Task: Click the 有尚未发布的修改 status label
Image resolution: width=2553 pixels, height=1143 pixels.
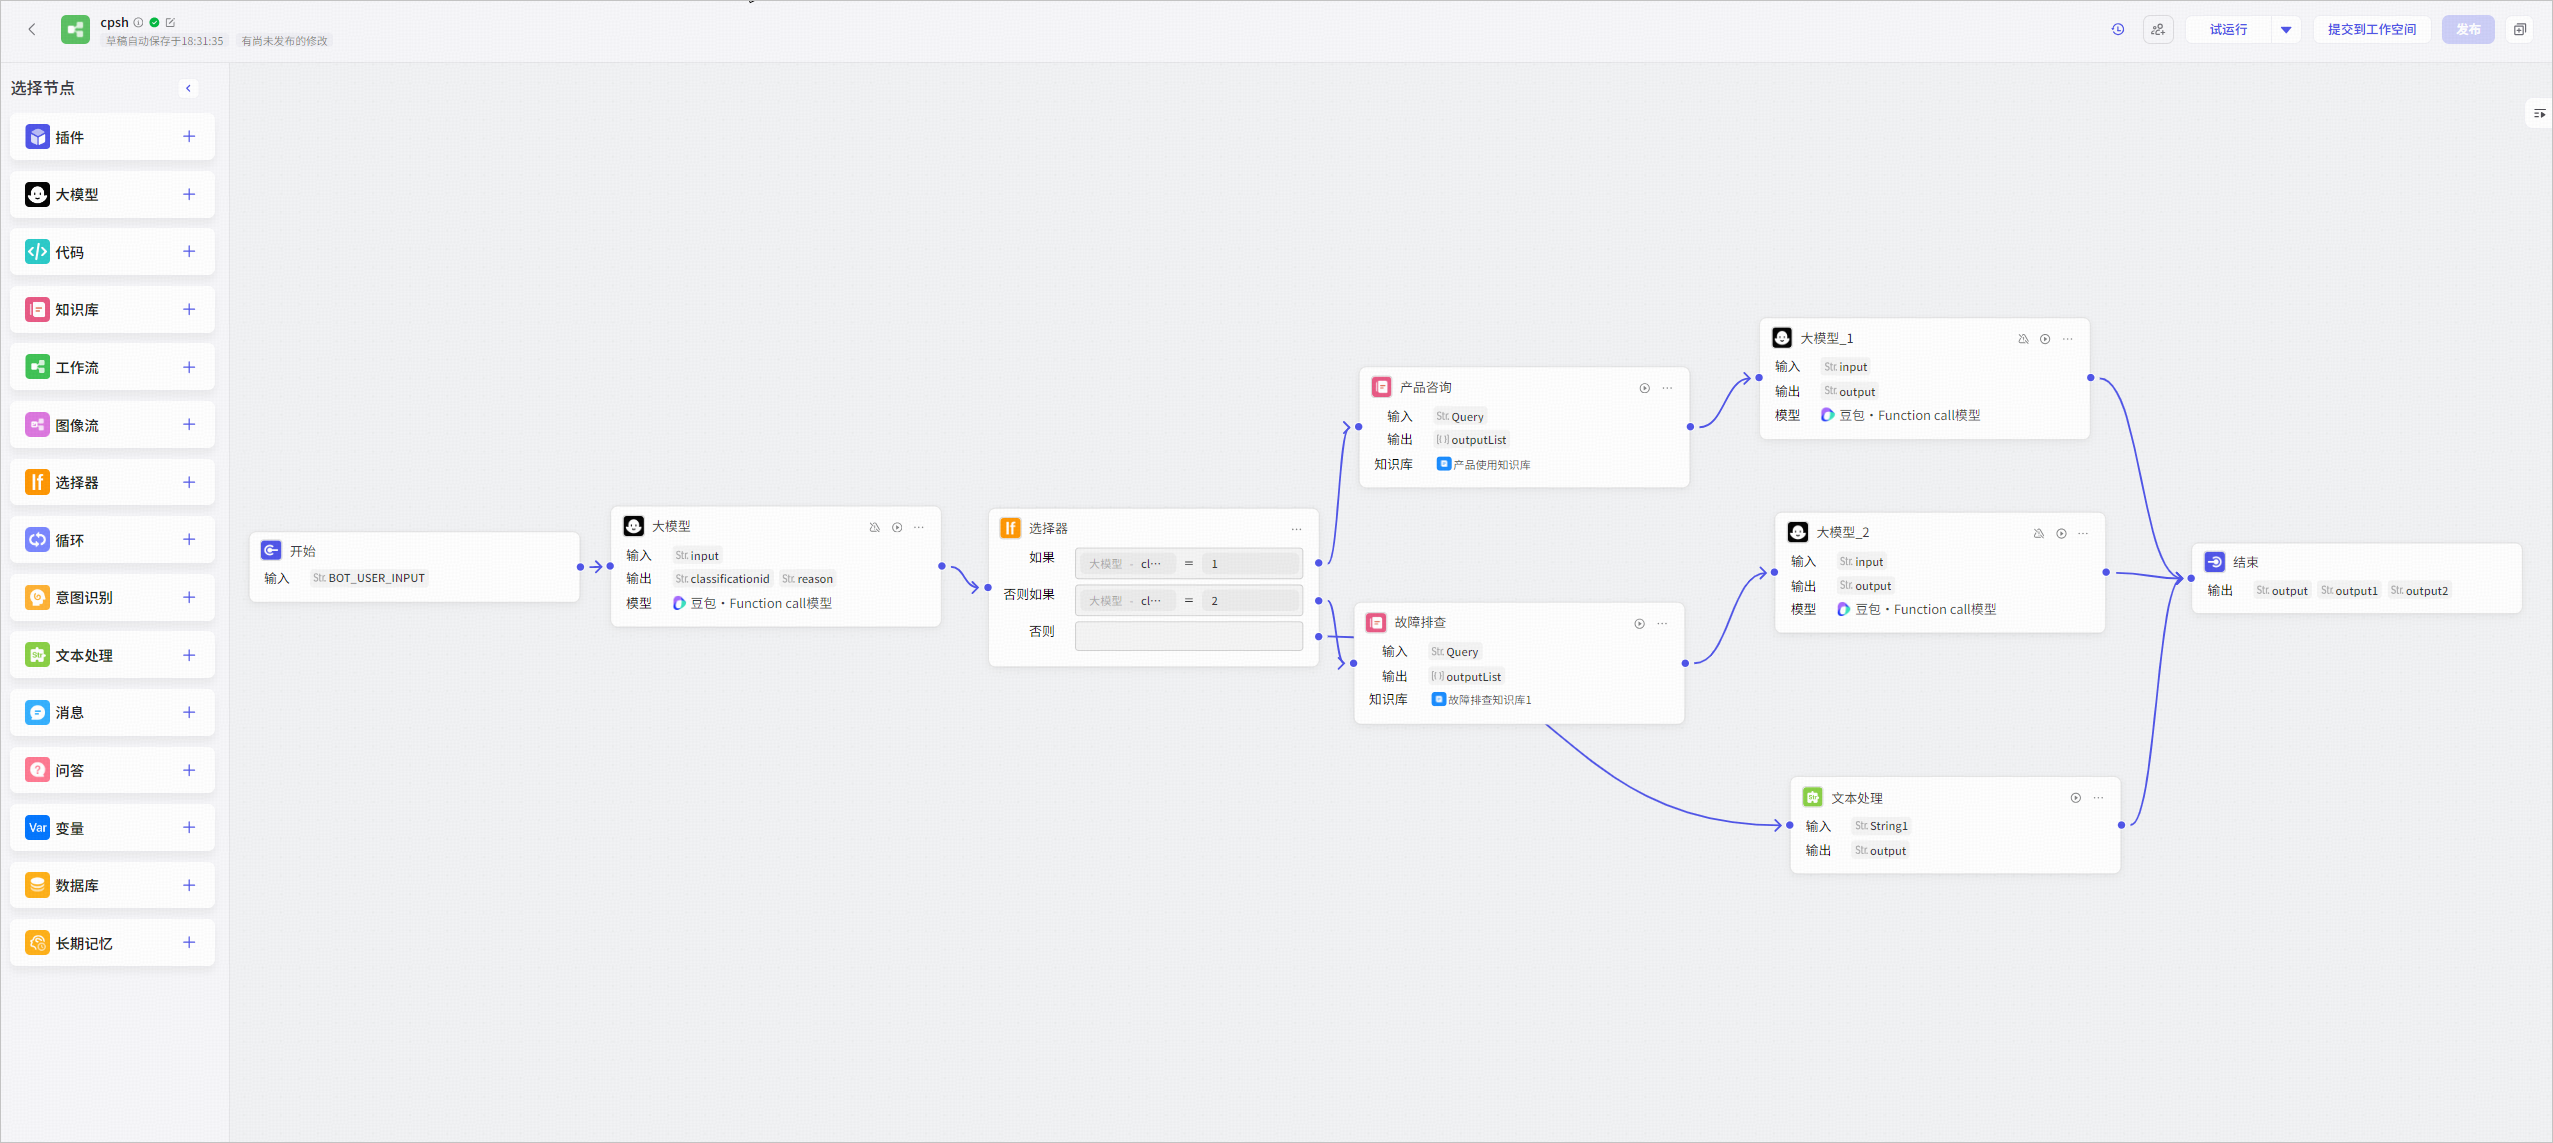Action: [285, 41]
